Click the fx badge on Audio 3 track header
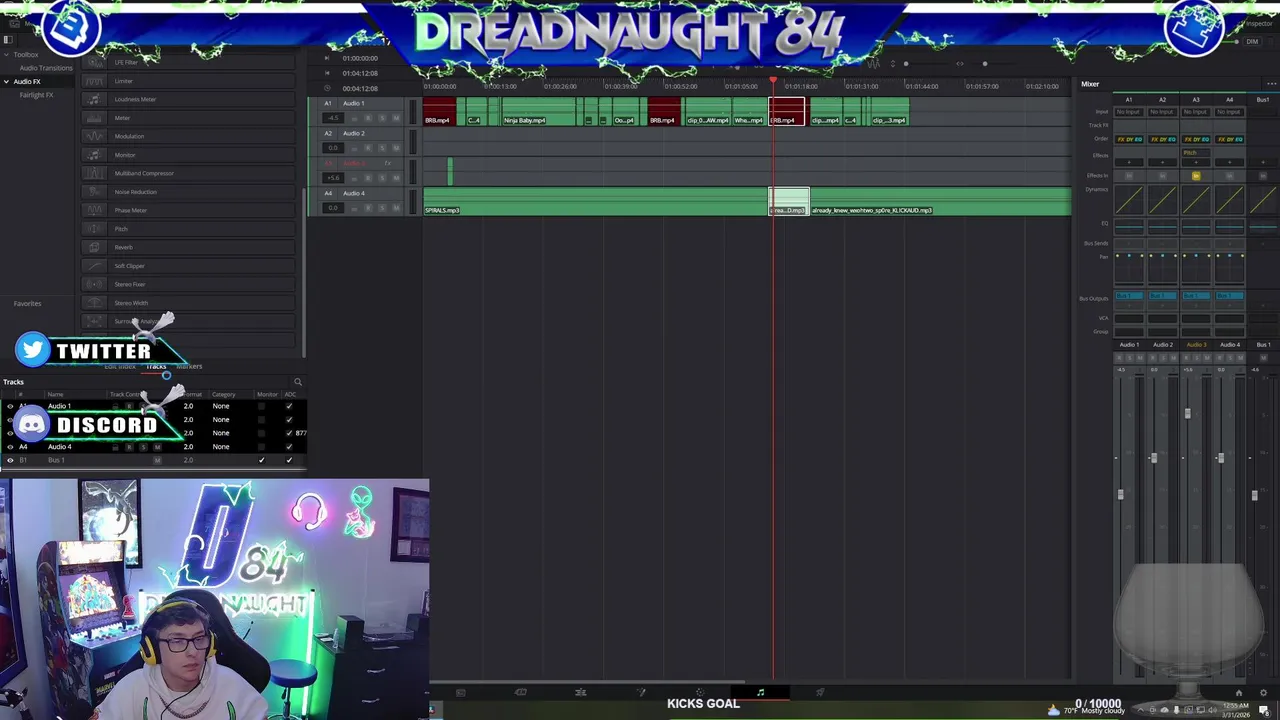Viewport: 1280px width, 720px height. click(x=388, y=163)
